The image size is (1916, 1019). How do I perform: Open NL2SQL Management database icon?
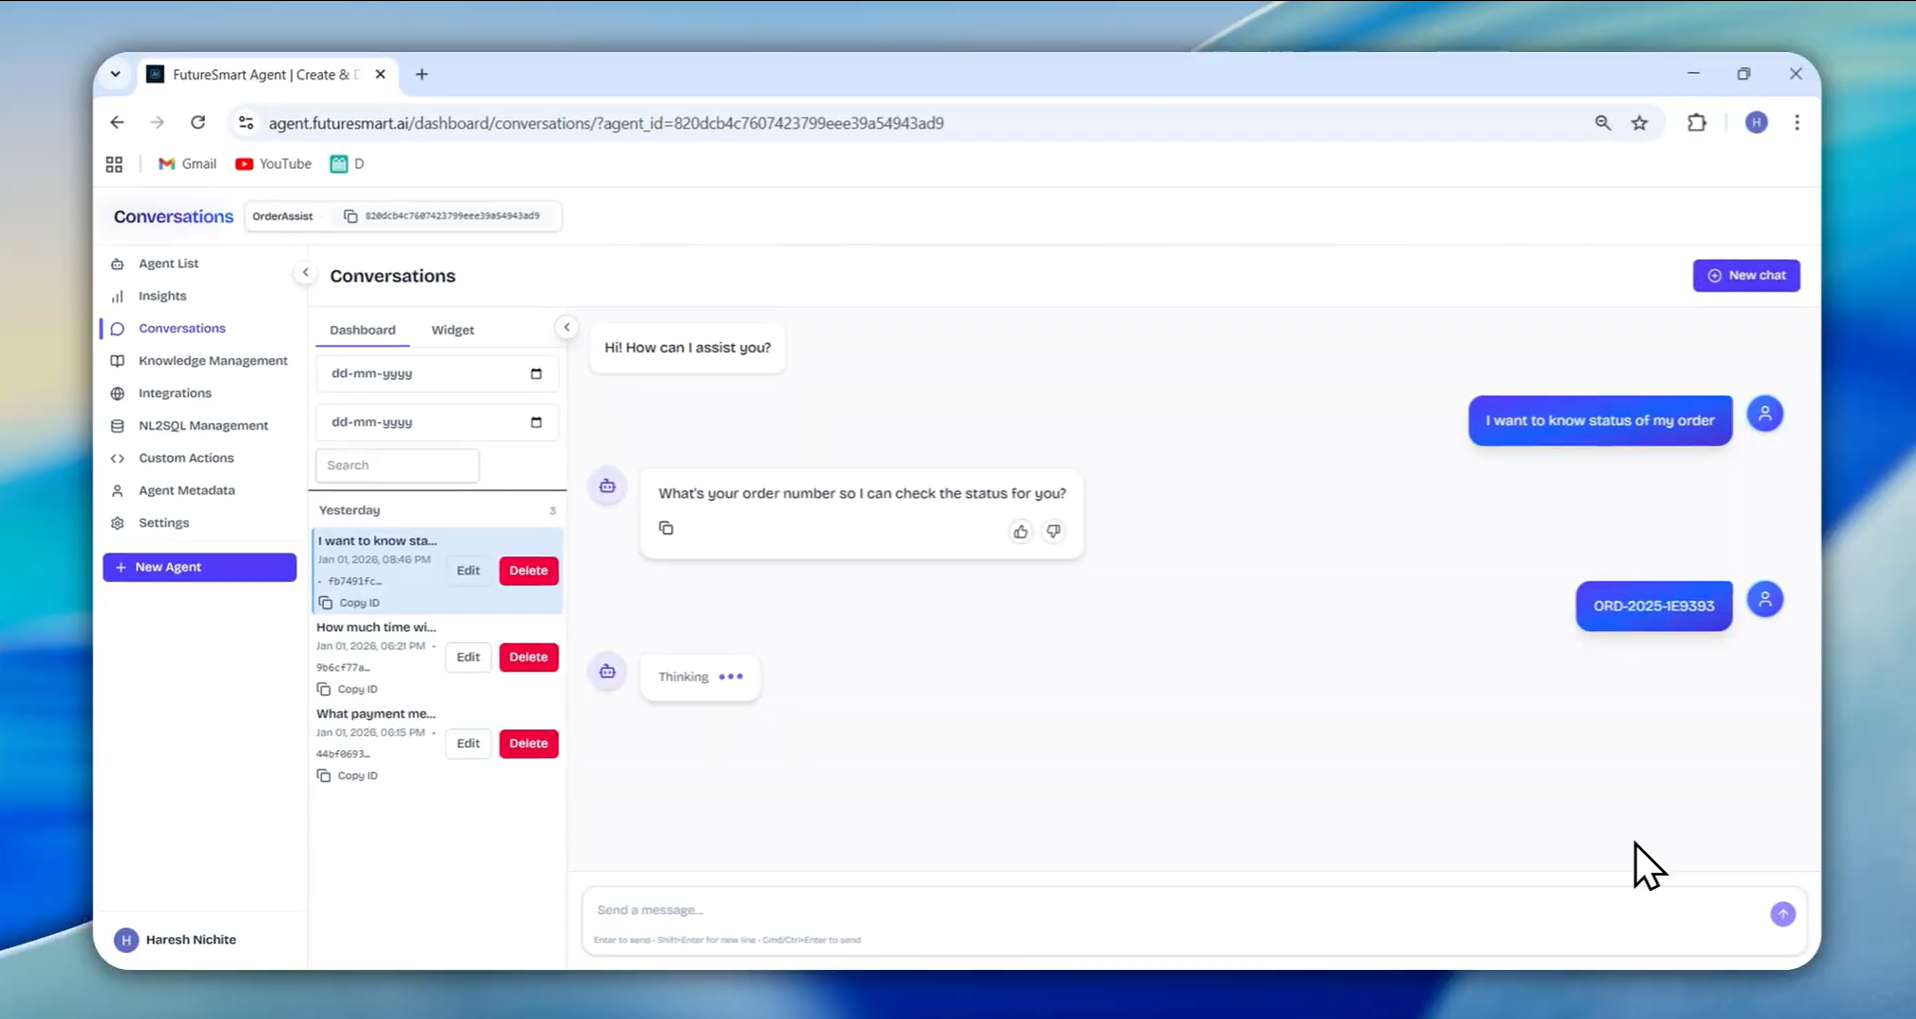tap(118, 426)
